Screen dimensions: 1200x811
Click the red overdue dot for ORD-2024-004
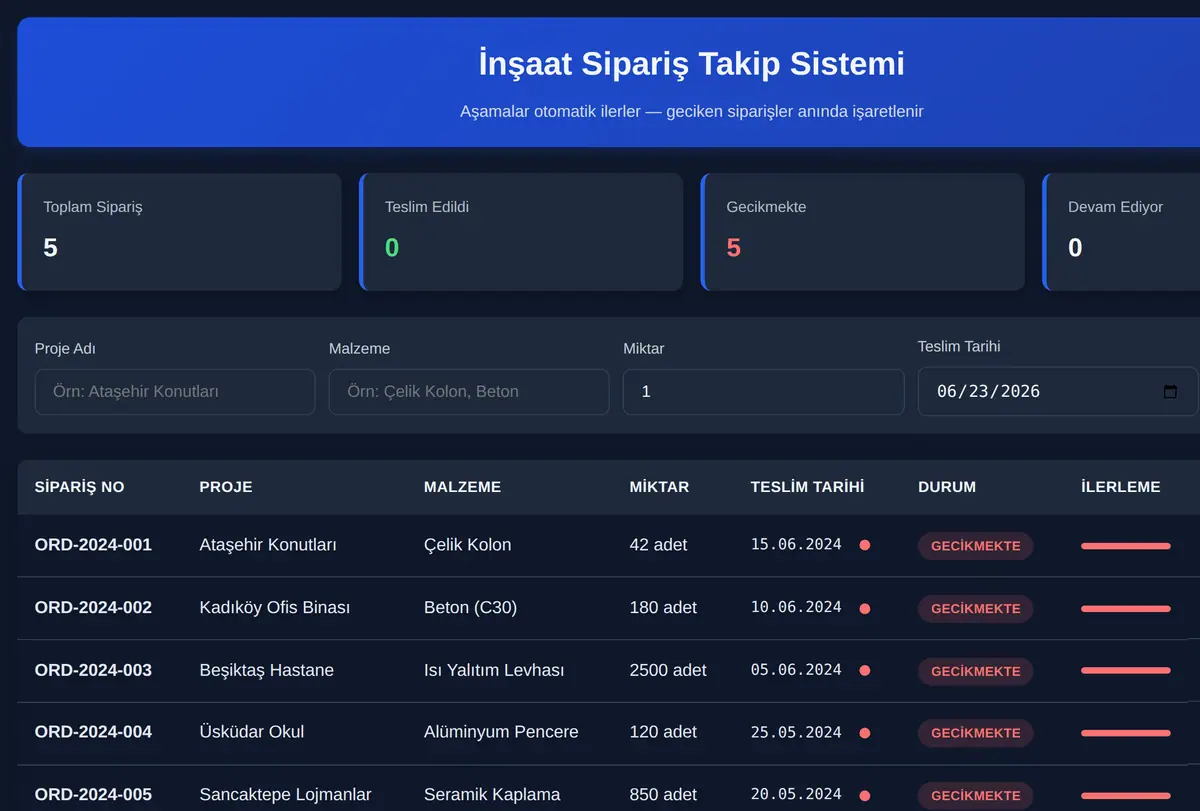(x=865, y=733)
